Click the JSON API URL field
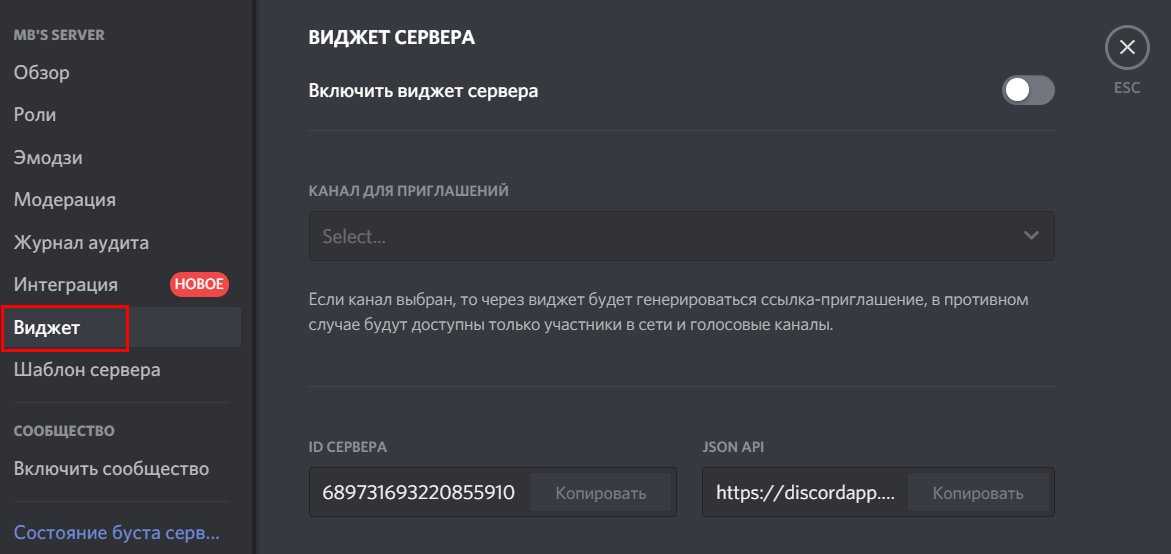 [x=804, y=493]
